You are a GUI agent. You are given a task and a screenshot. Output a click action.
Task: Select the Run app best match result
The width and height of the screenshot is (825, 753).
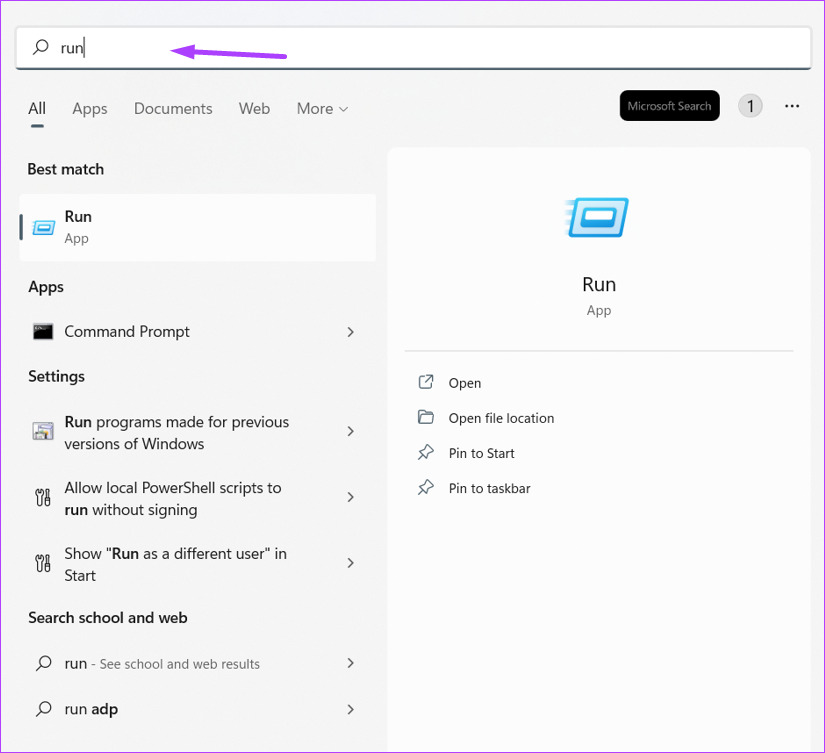(x=197, y=227)
